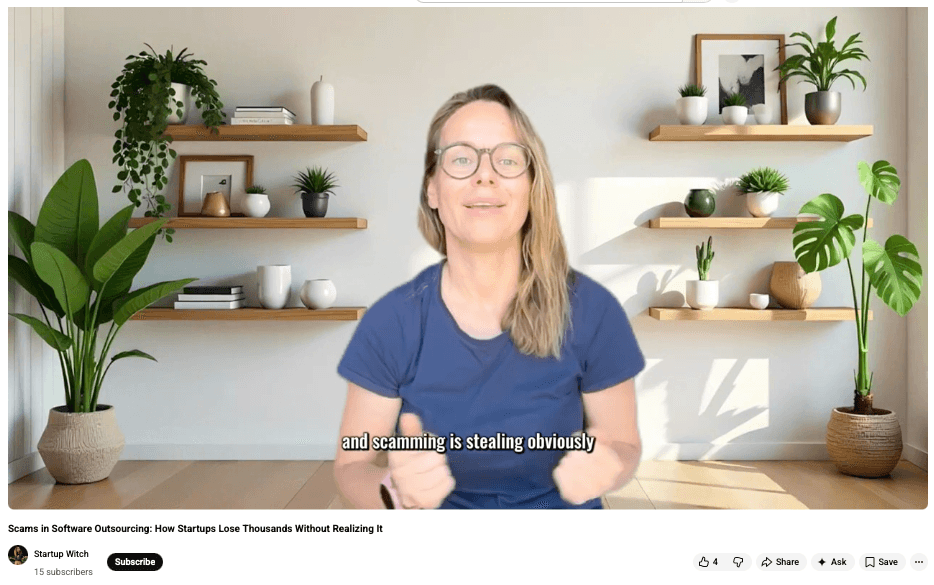Open the three-dot more actions menu
Viewport: 934px width, 585px height.
[x=919, y=562]
